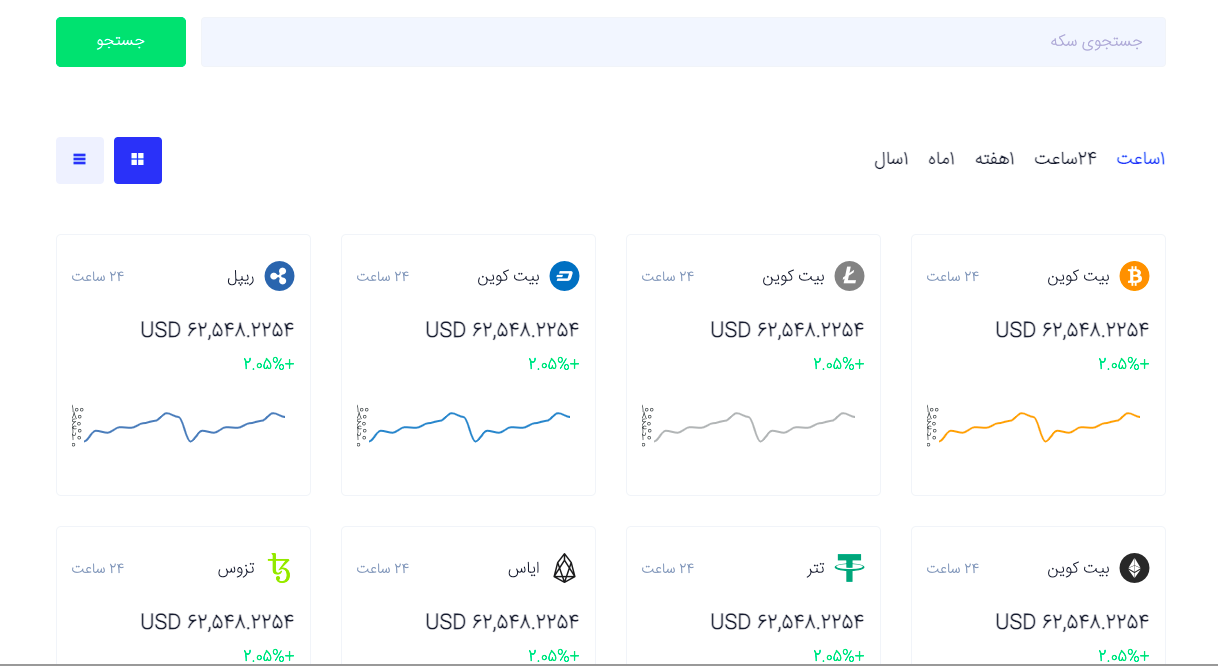
Task: Select the ۱سال time range tab
Action: point(892,159)
